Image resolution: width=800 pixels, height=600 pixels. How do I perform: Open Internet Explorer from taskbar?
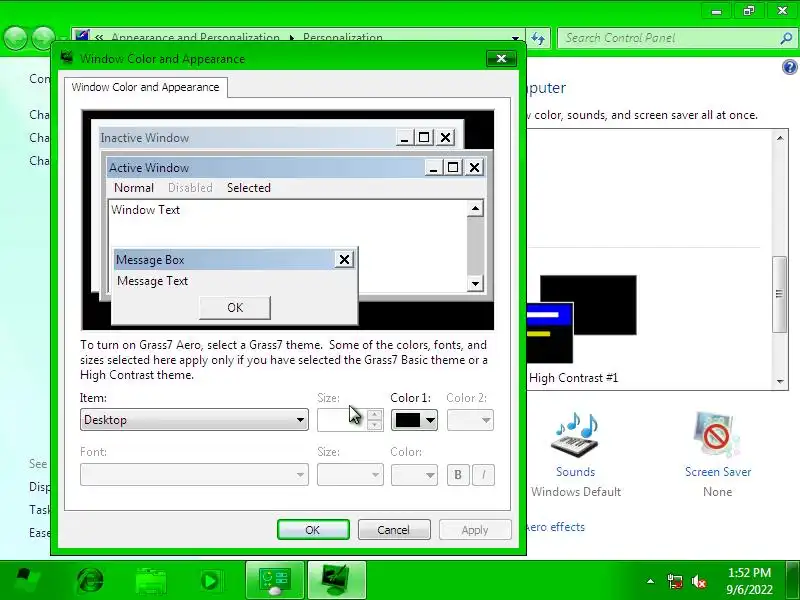click(x=90, y=581)
